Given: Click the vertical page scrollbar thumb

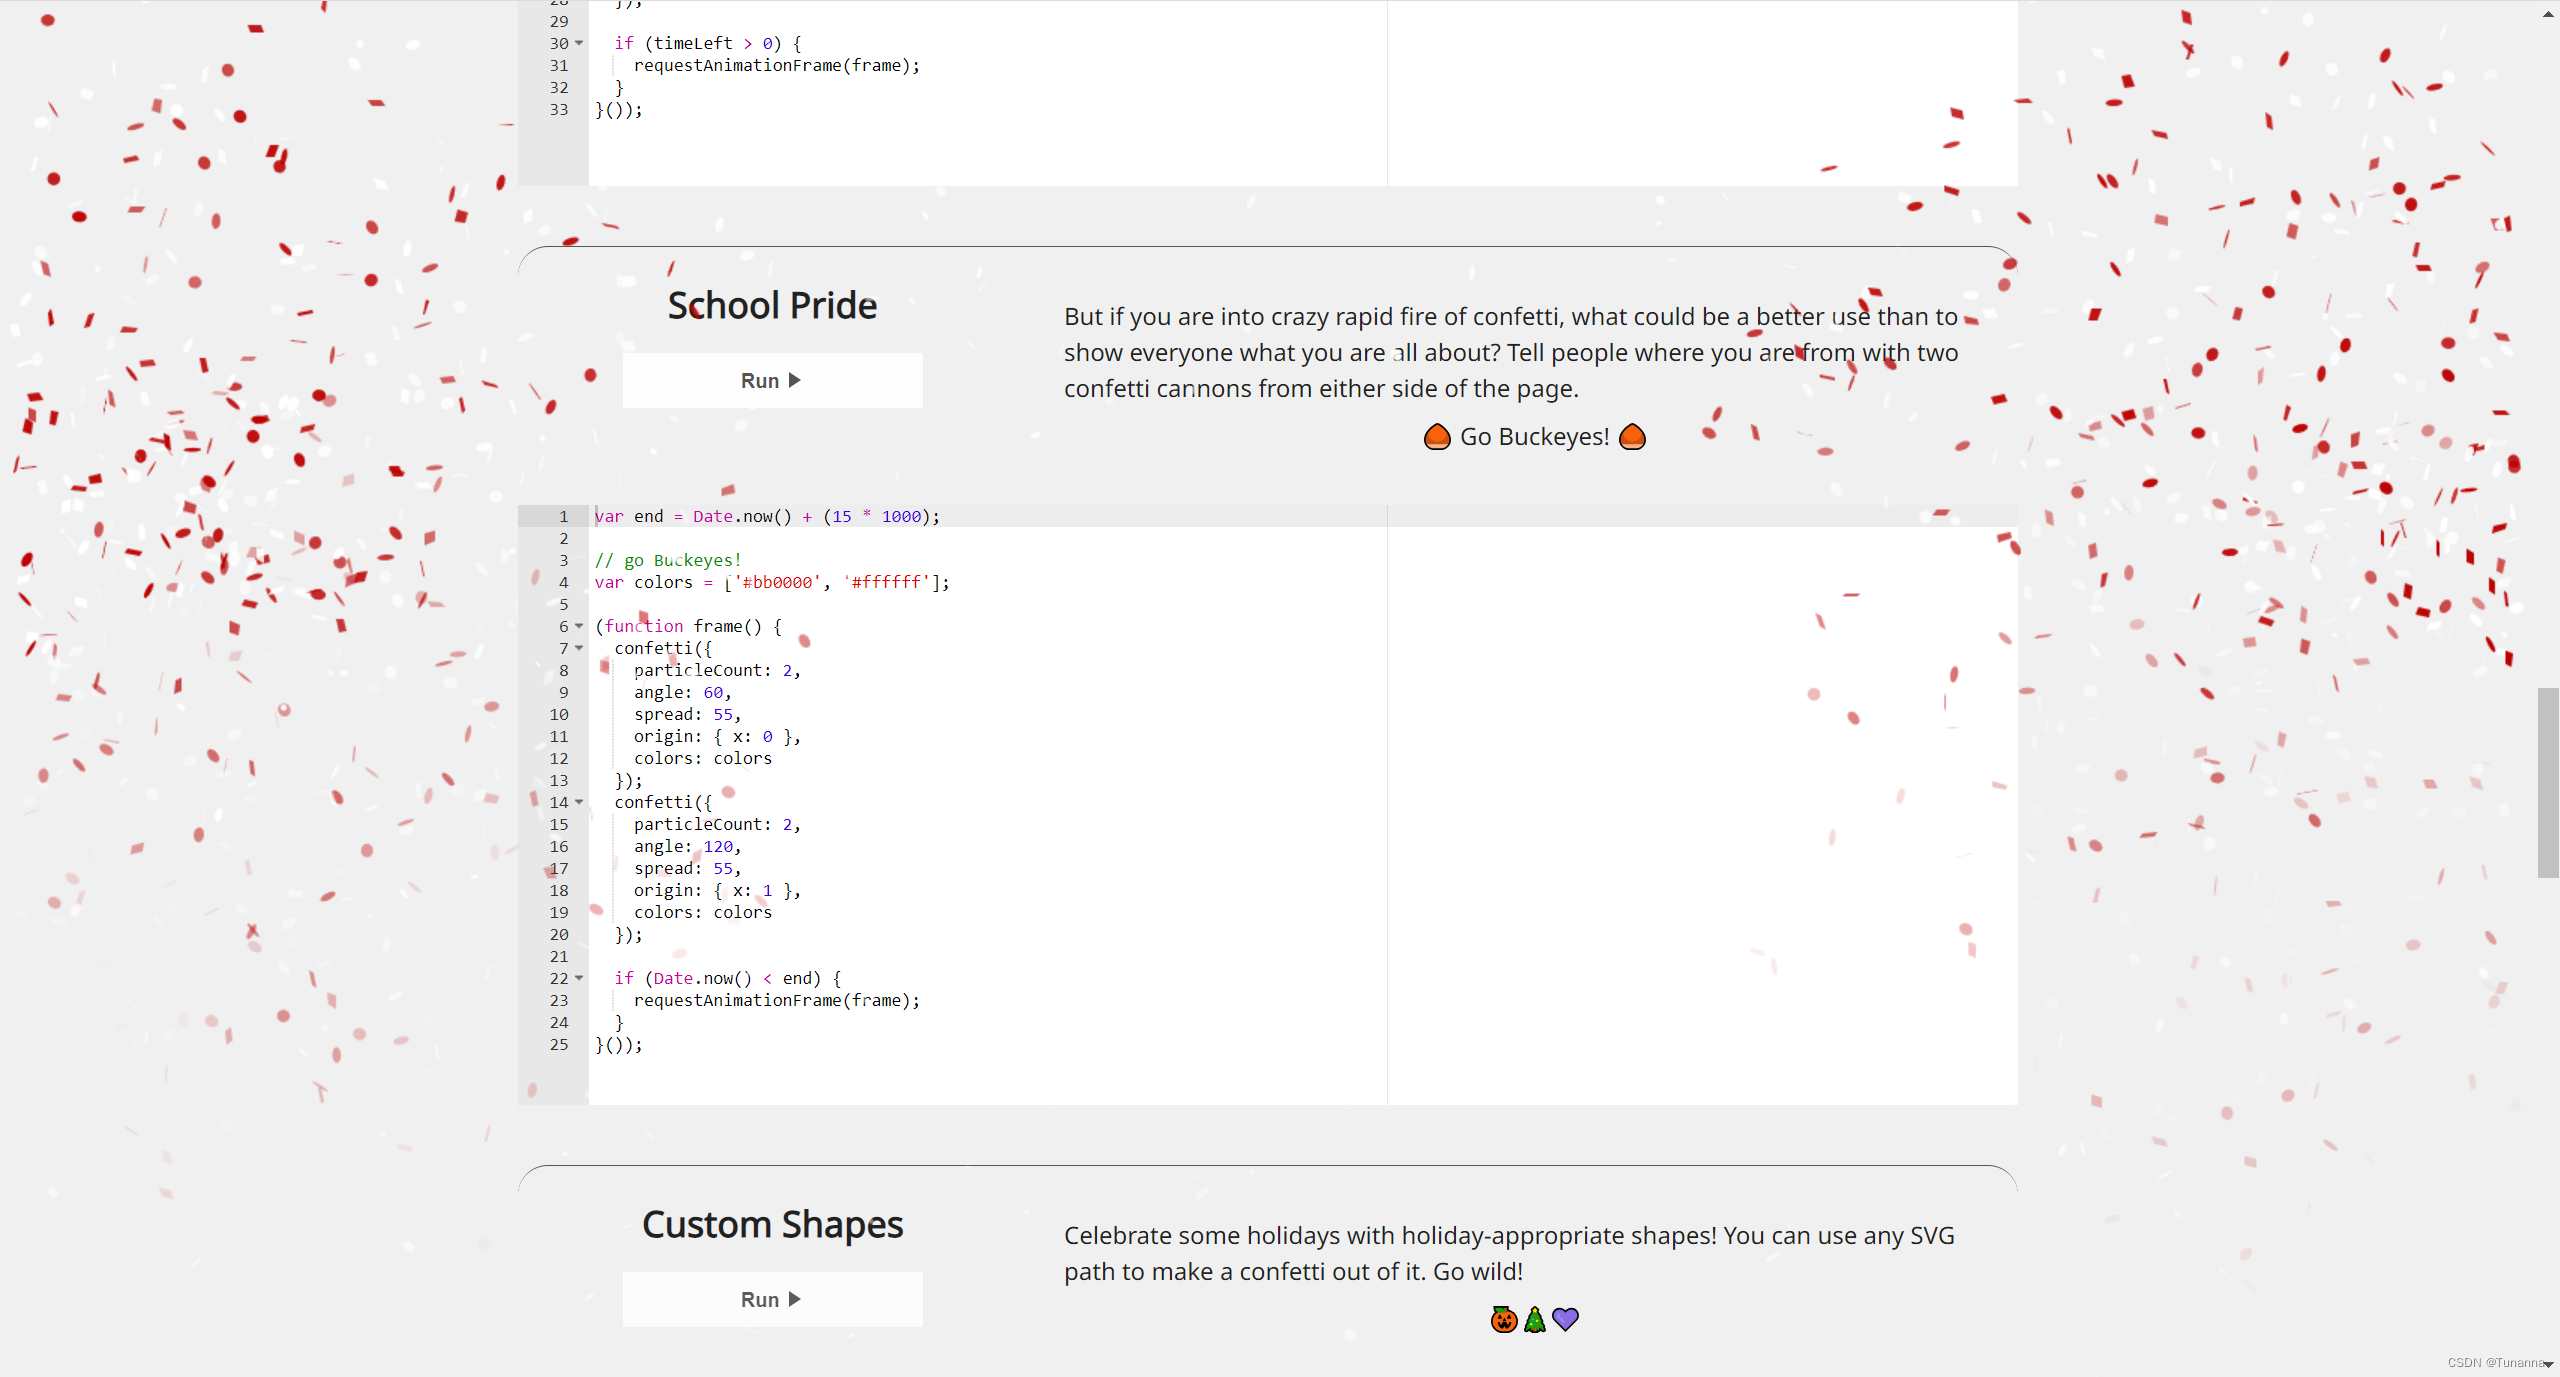Looking at the screenshot, I should (x=2548, y=782).
